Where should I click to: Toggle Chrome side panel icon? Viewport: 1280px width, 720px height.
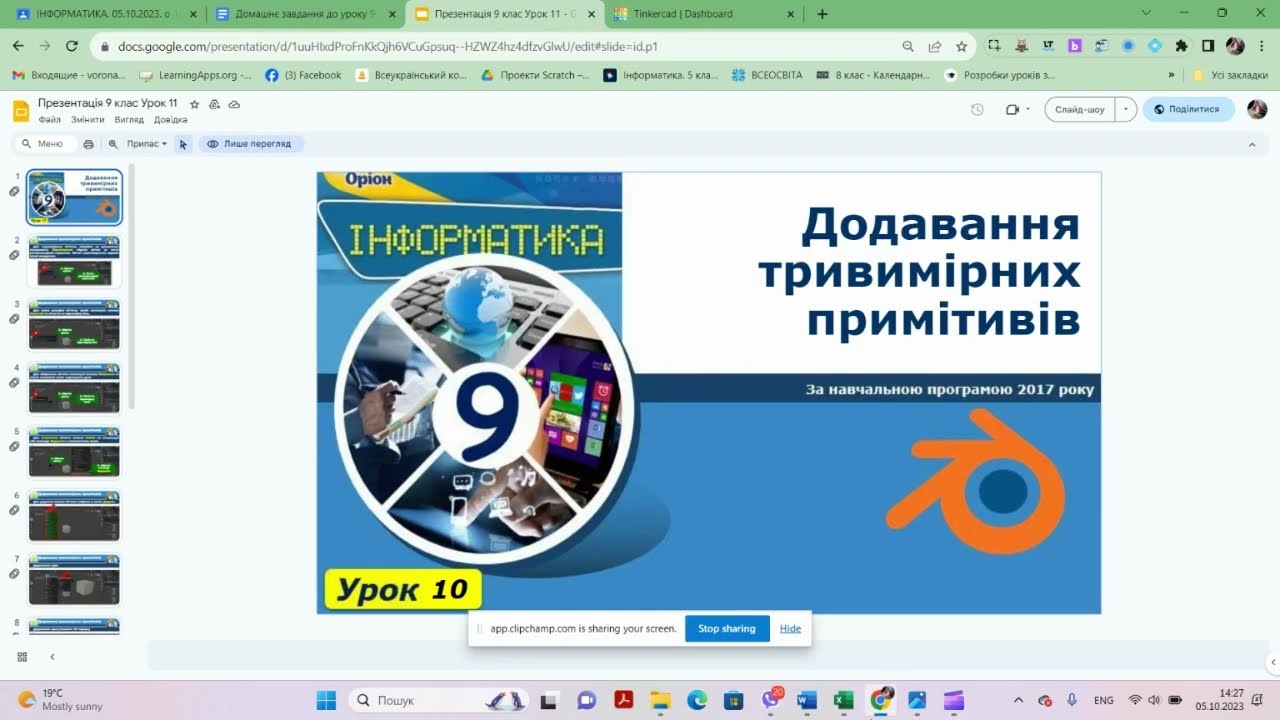1208,46
